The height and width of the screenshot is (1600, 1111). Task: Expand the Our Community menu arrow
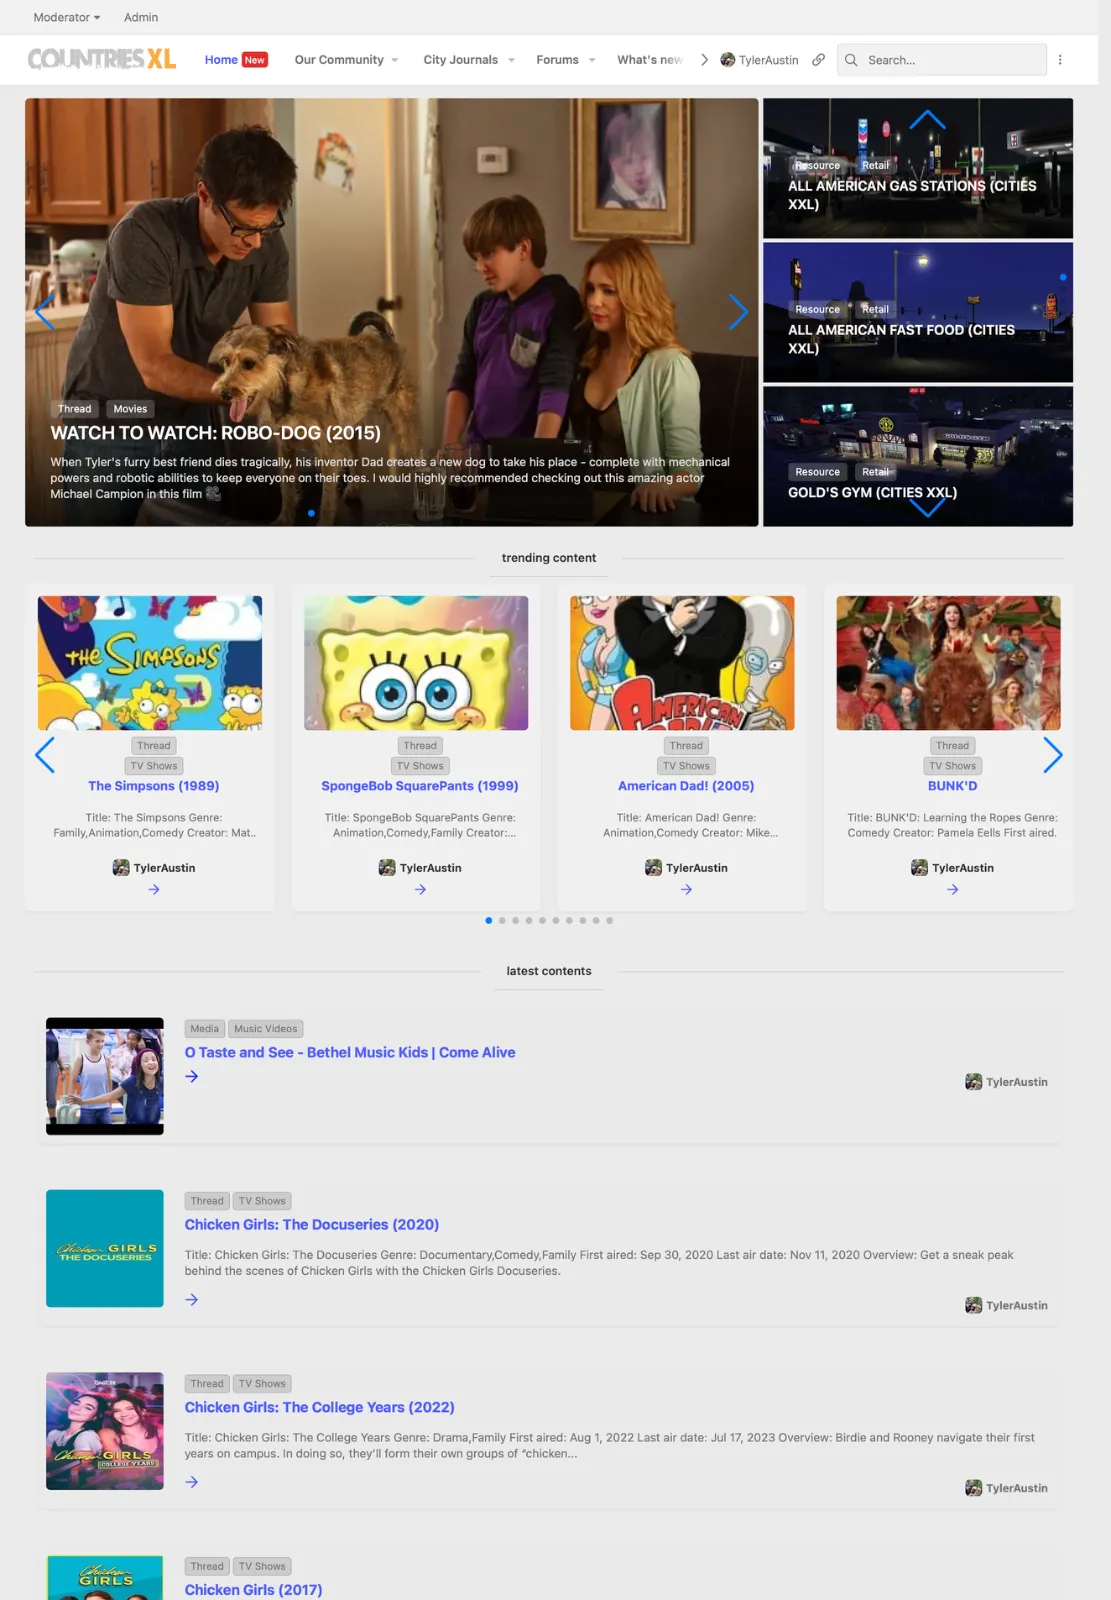pyautogui.click(x=395, y=60)
